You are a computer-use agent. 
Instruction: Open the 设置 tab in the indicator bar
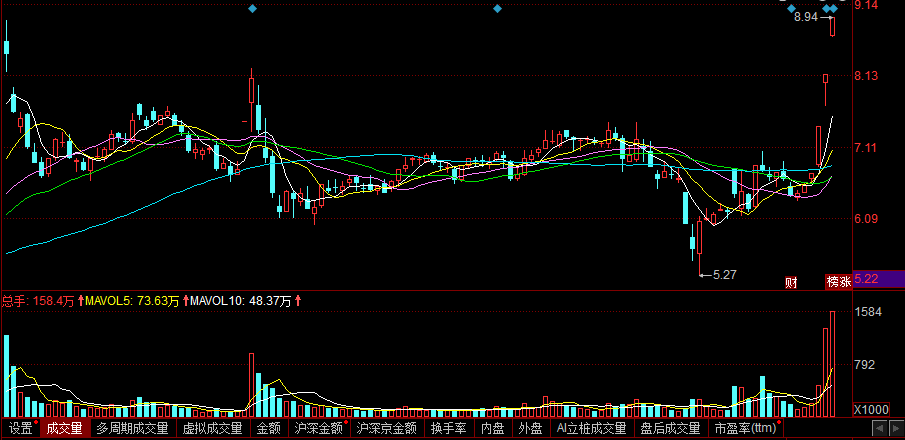coord(20,428)
